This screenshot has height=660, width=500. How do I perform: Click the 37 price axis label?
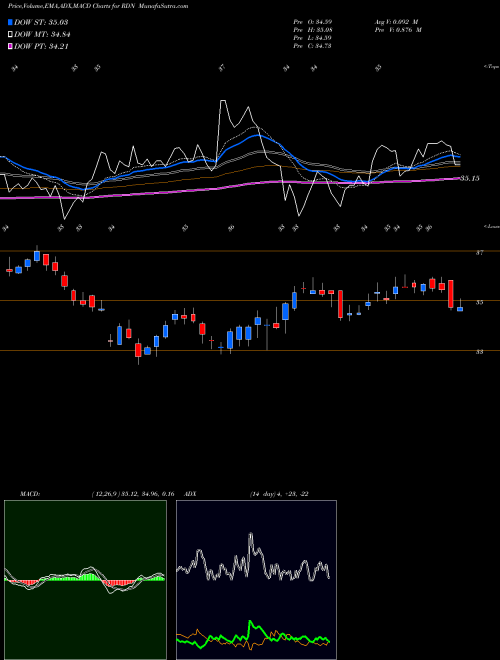click(x=479, y=253)
